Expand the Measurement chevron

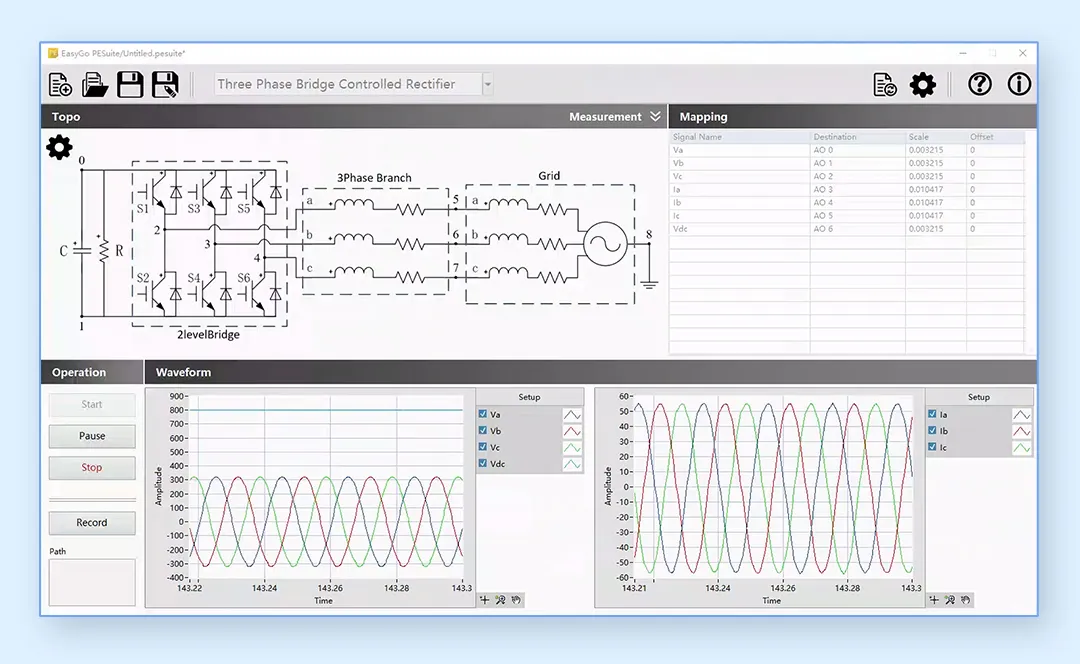coord(655,116)
